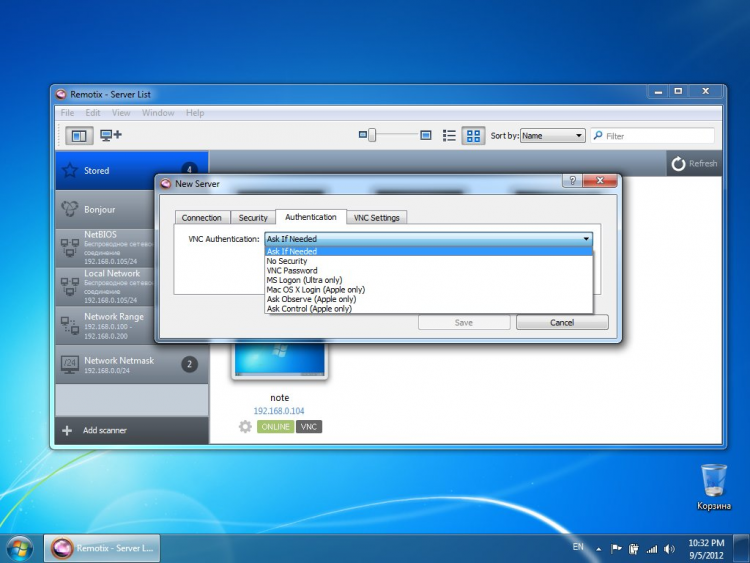Screen dimensions: 750x563
Task: Click the help question mark in New Server
Action: 573,180
